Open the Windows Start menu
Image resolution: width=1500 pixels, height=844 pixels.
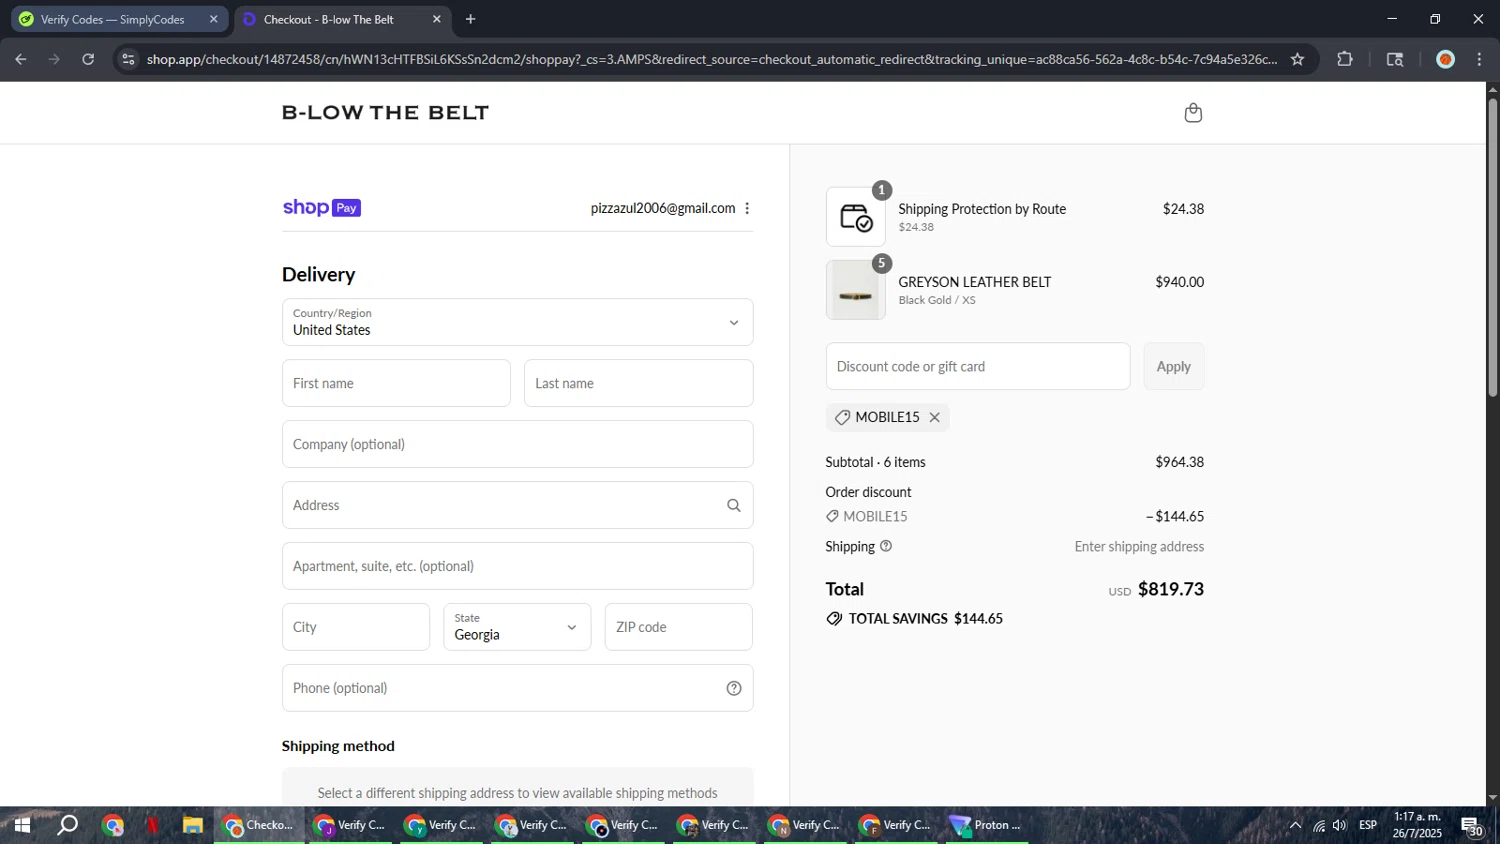21,825
